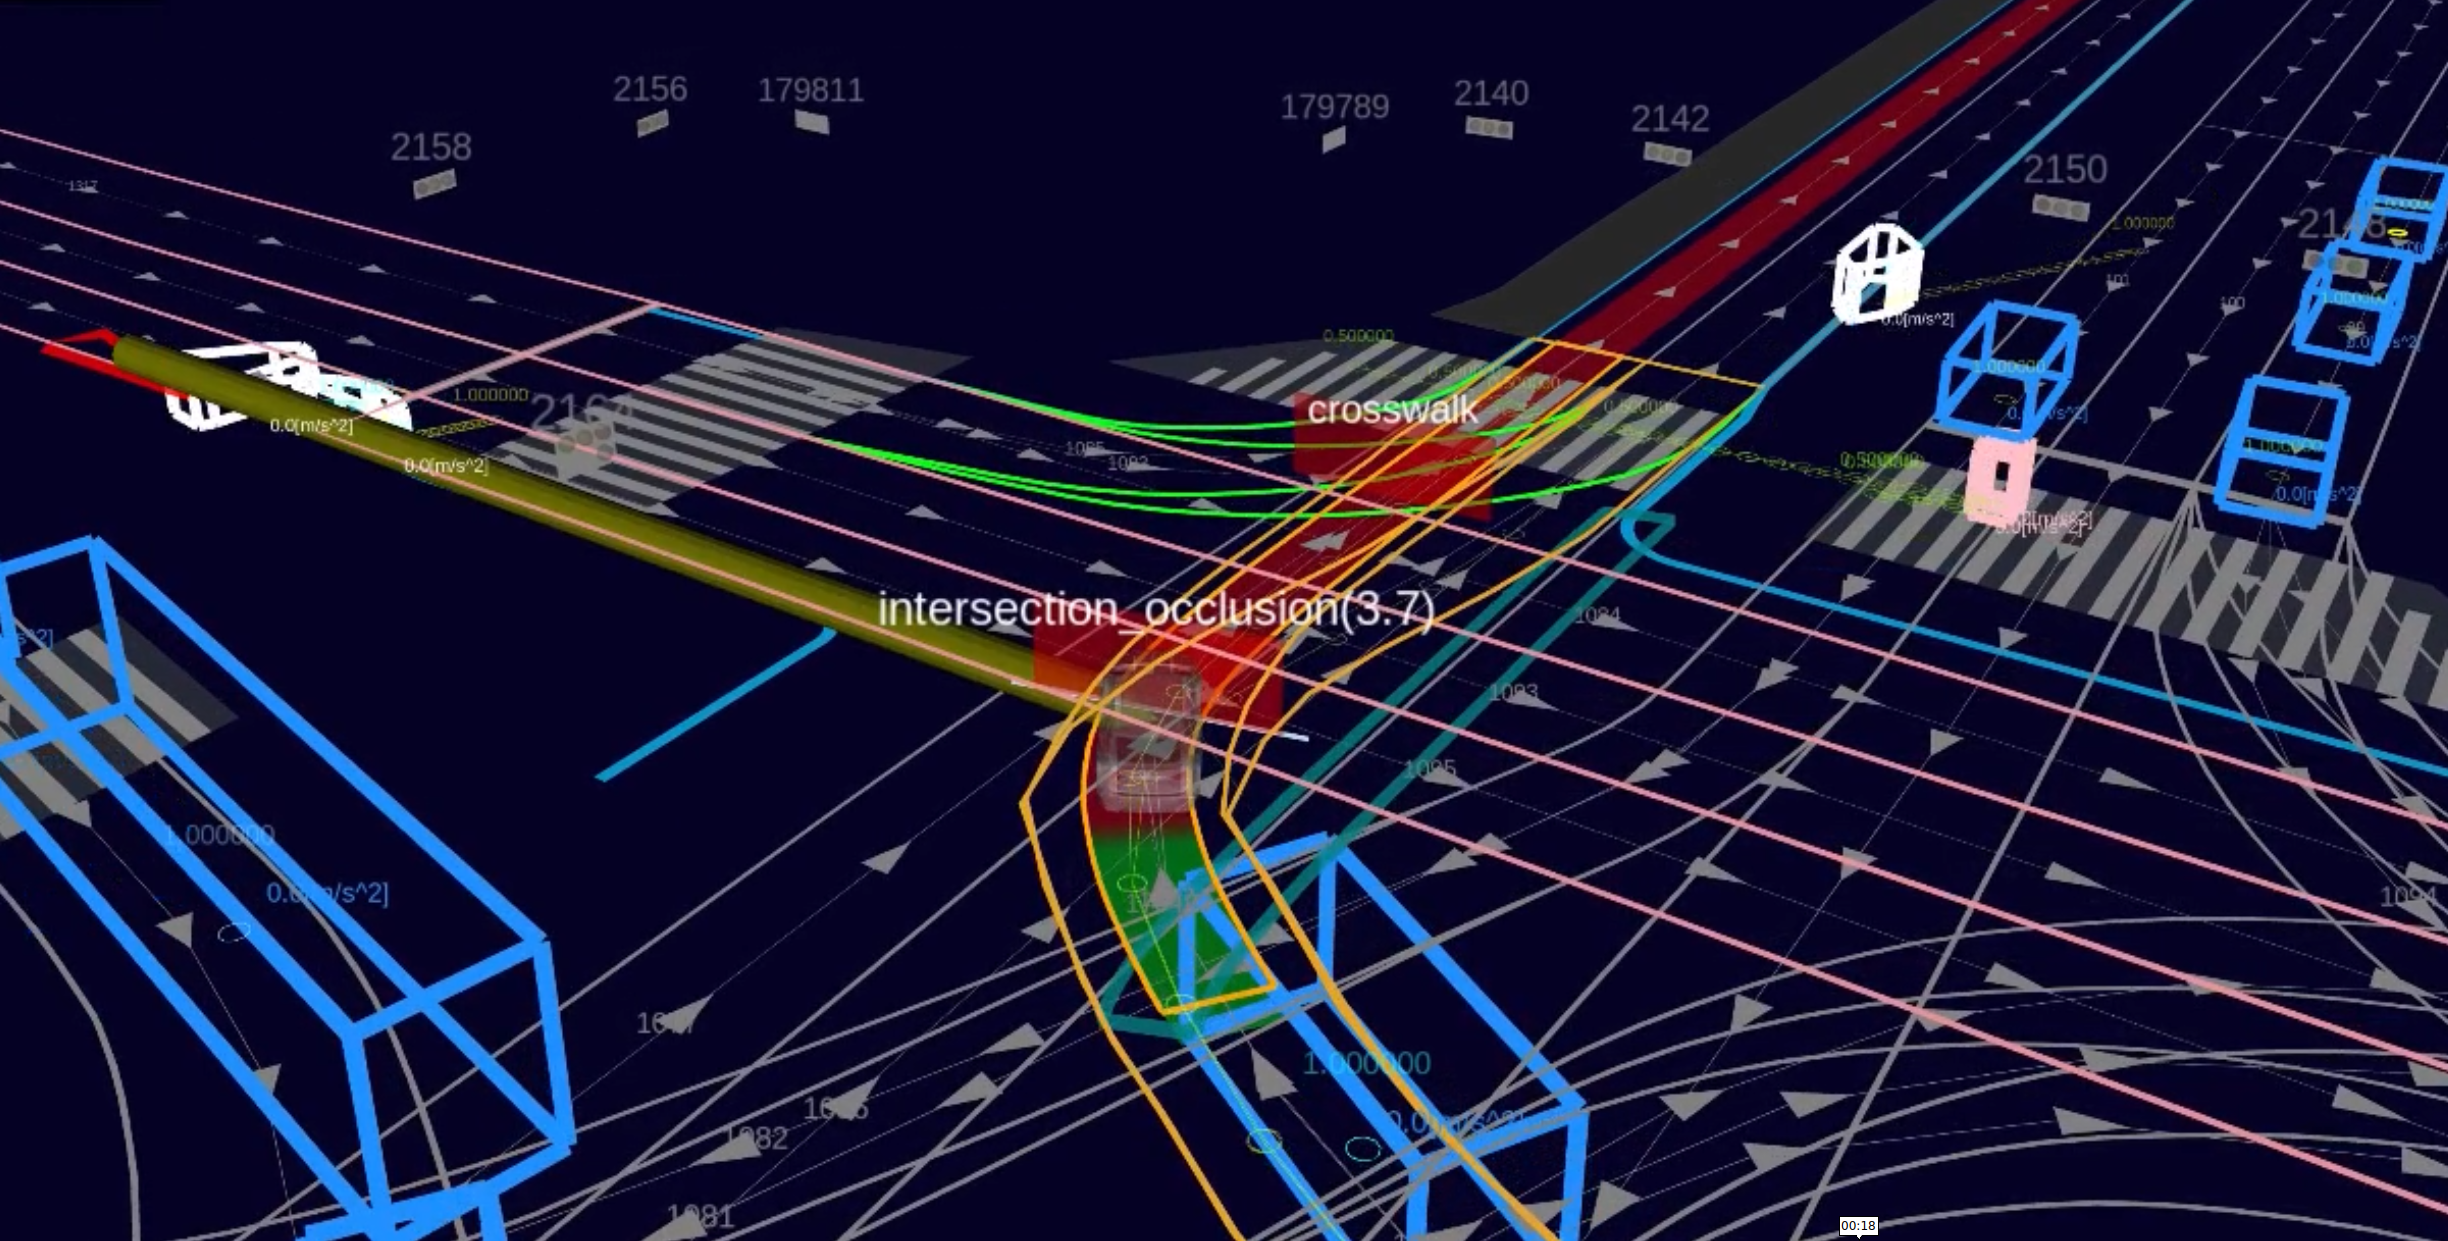The image size is (2448, 1241).
Task: Click traffic light marker 179811
Action: [x=811, y=122]
